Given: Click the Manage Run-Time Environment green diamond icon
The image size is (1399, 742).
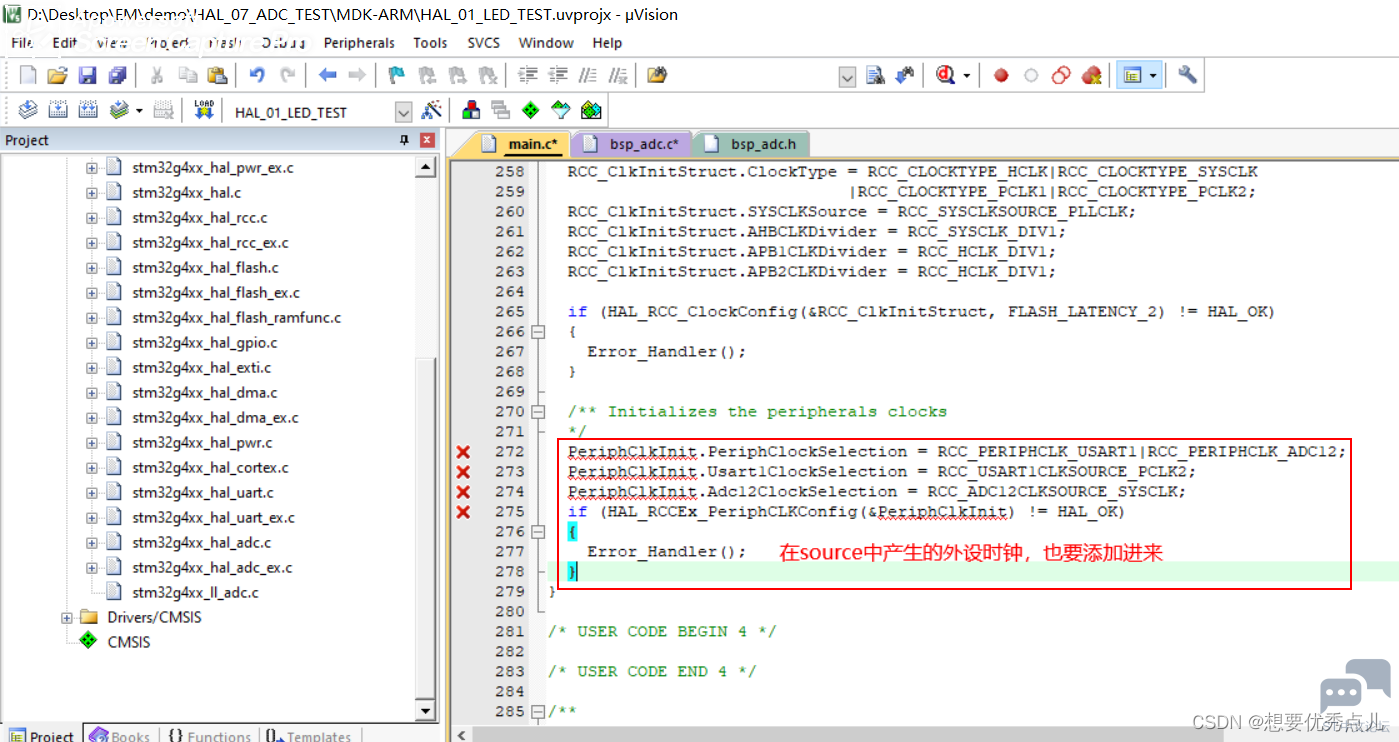Looking at the screenshot, I should 530,110.
